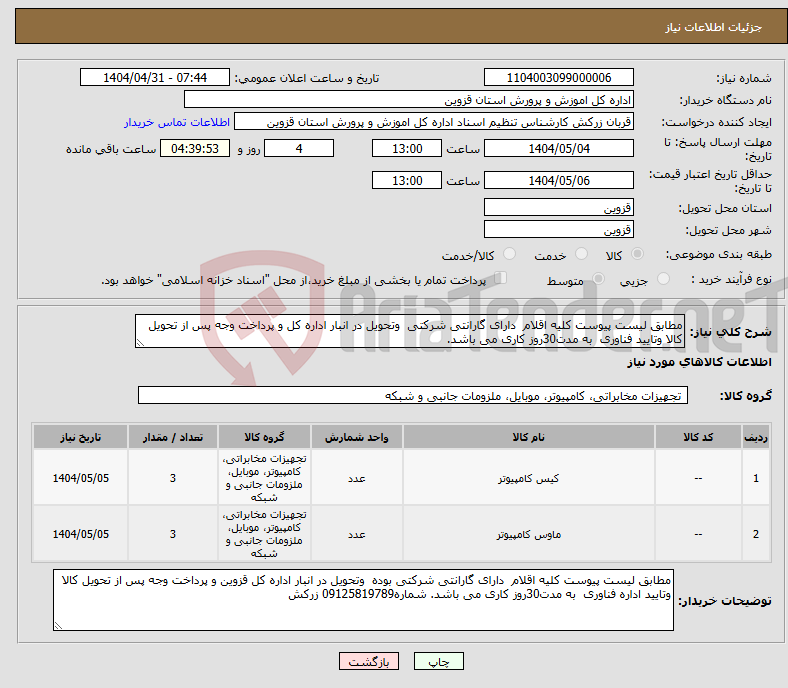Click the نام کالا column header
The height and width of the screenshot is (688, 788).
pyautogui.click(x=529, y=437)
